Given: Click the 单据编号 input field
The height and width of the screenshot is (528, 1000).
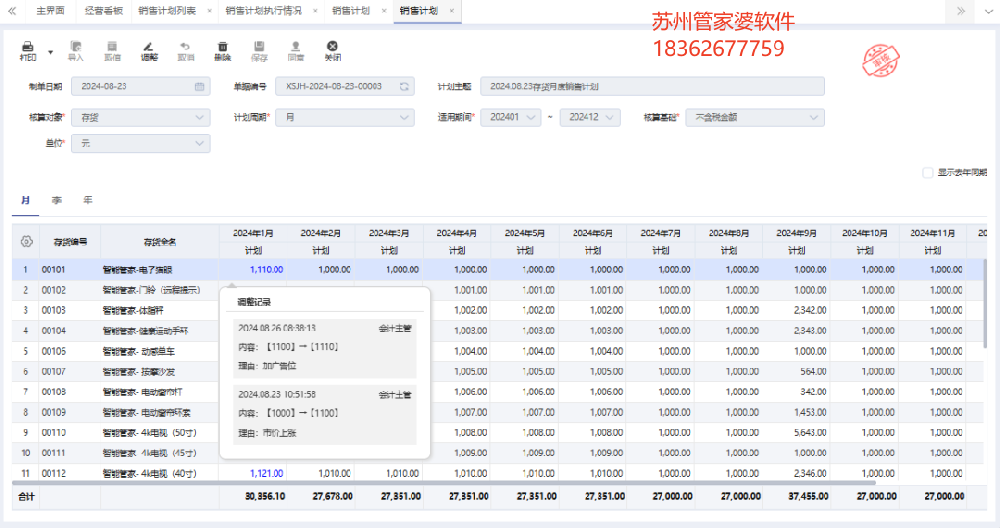Looking at the screenshot, I should coord(344,87).
